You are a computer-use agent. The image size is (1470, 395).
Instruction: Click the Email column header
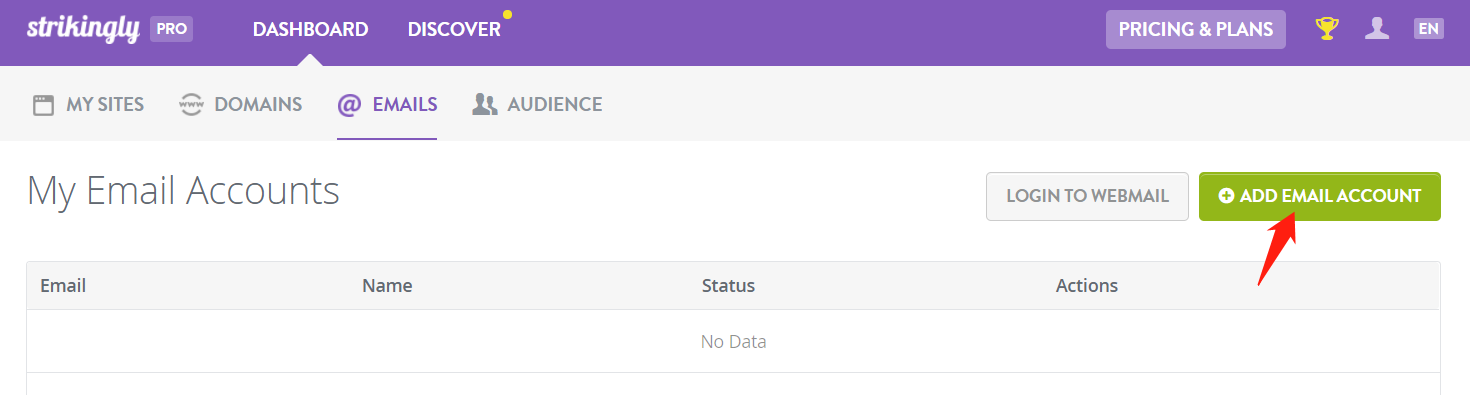click(63, 286)
